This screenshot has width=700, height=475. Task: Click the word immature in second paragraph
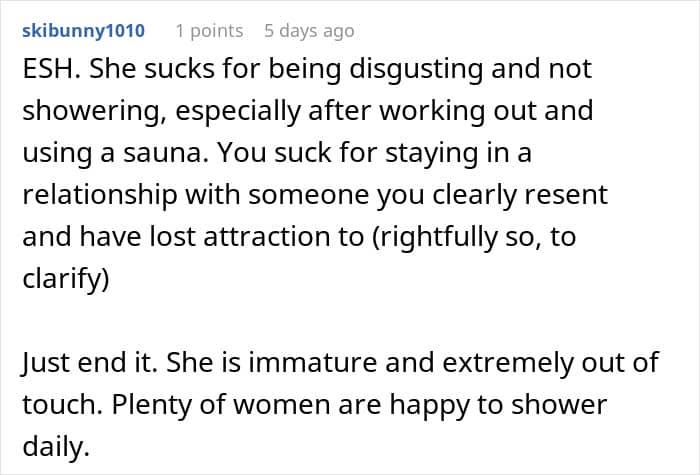click(x=312, y=362)
